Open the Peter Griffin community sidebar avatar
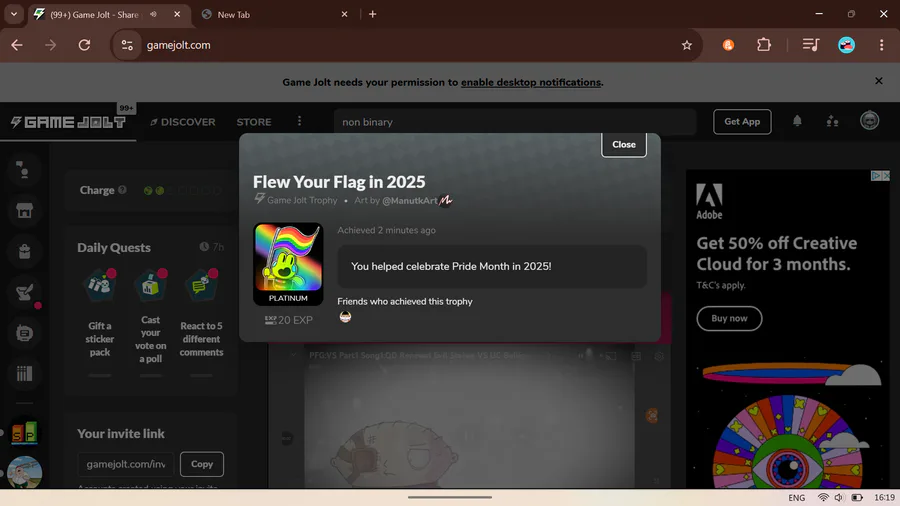900x506 pixels. (24, 472)
